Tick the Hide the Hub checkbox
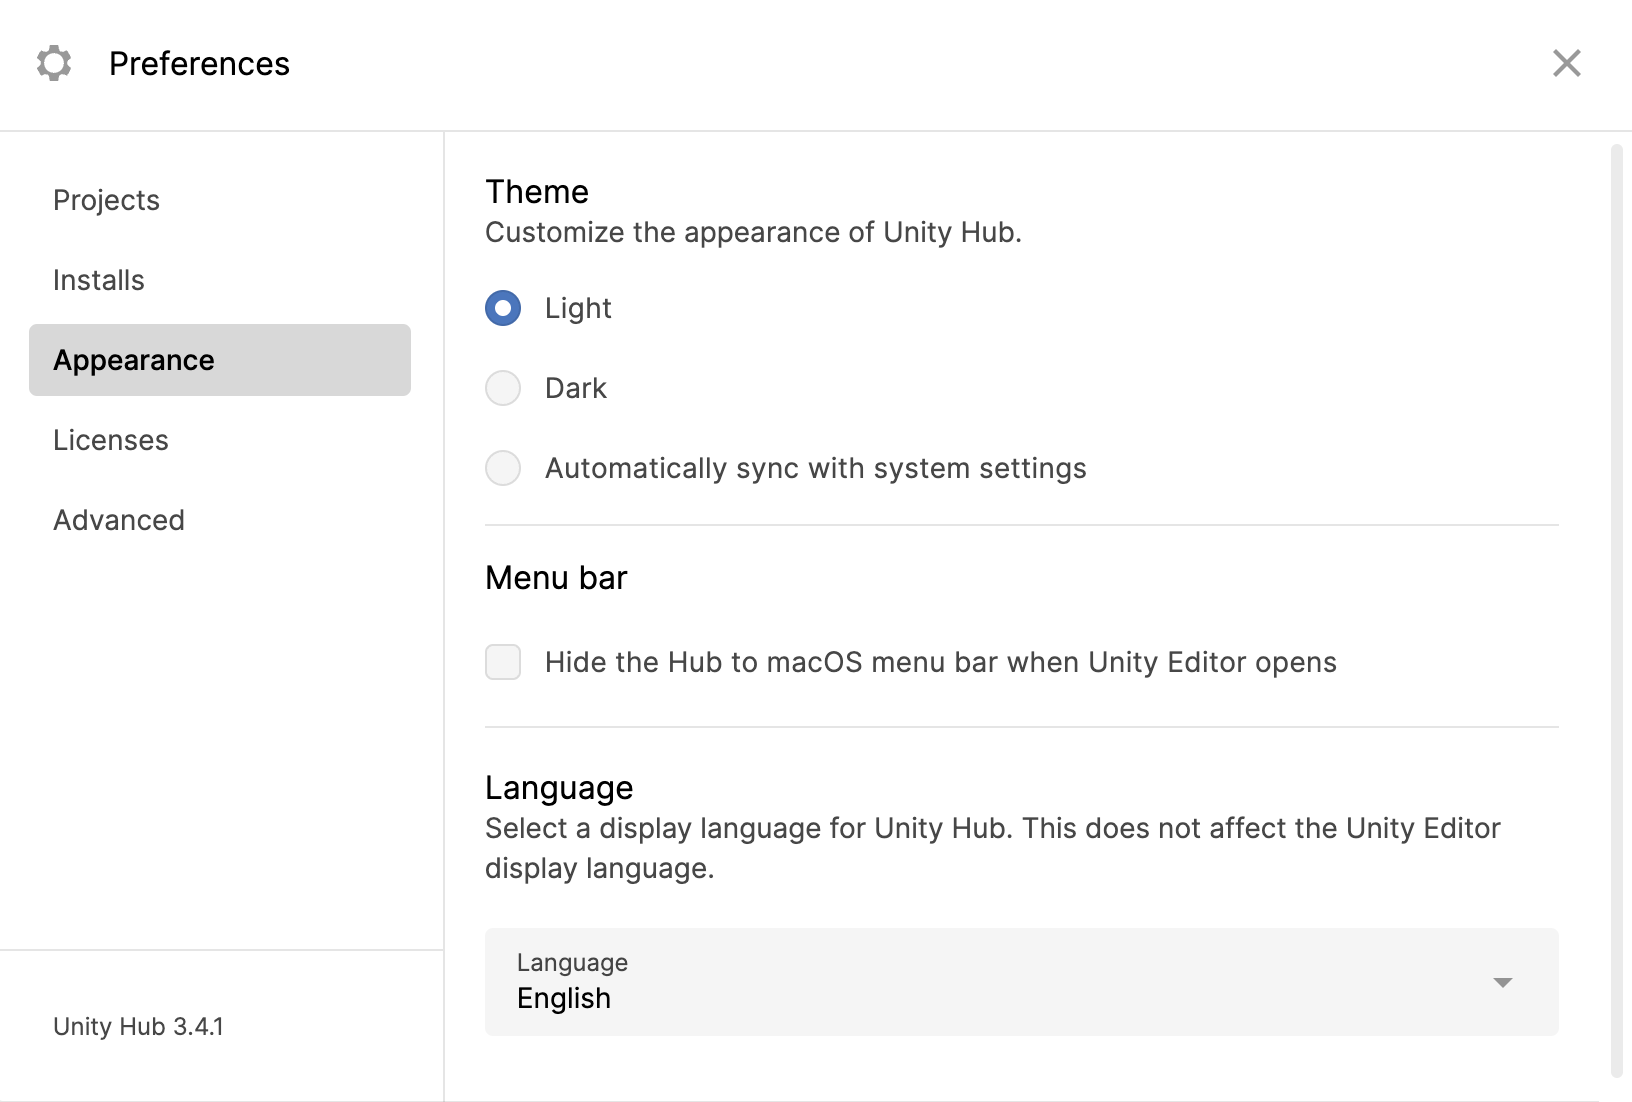Image resolution: width=1632 pixels, height=1102 pixels. click(503, 662)
